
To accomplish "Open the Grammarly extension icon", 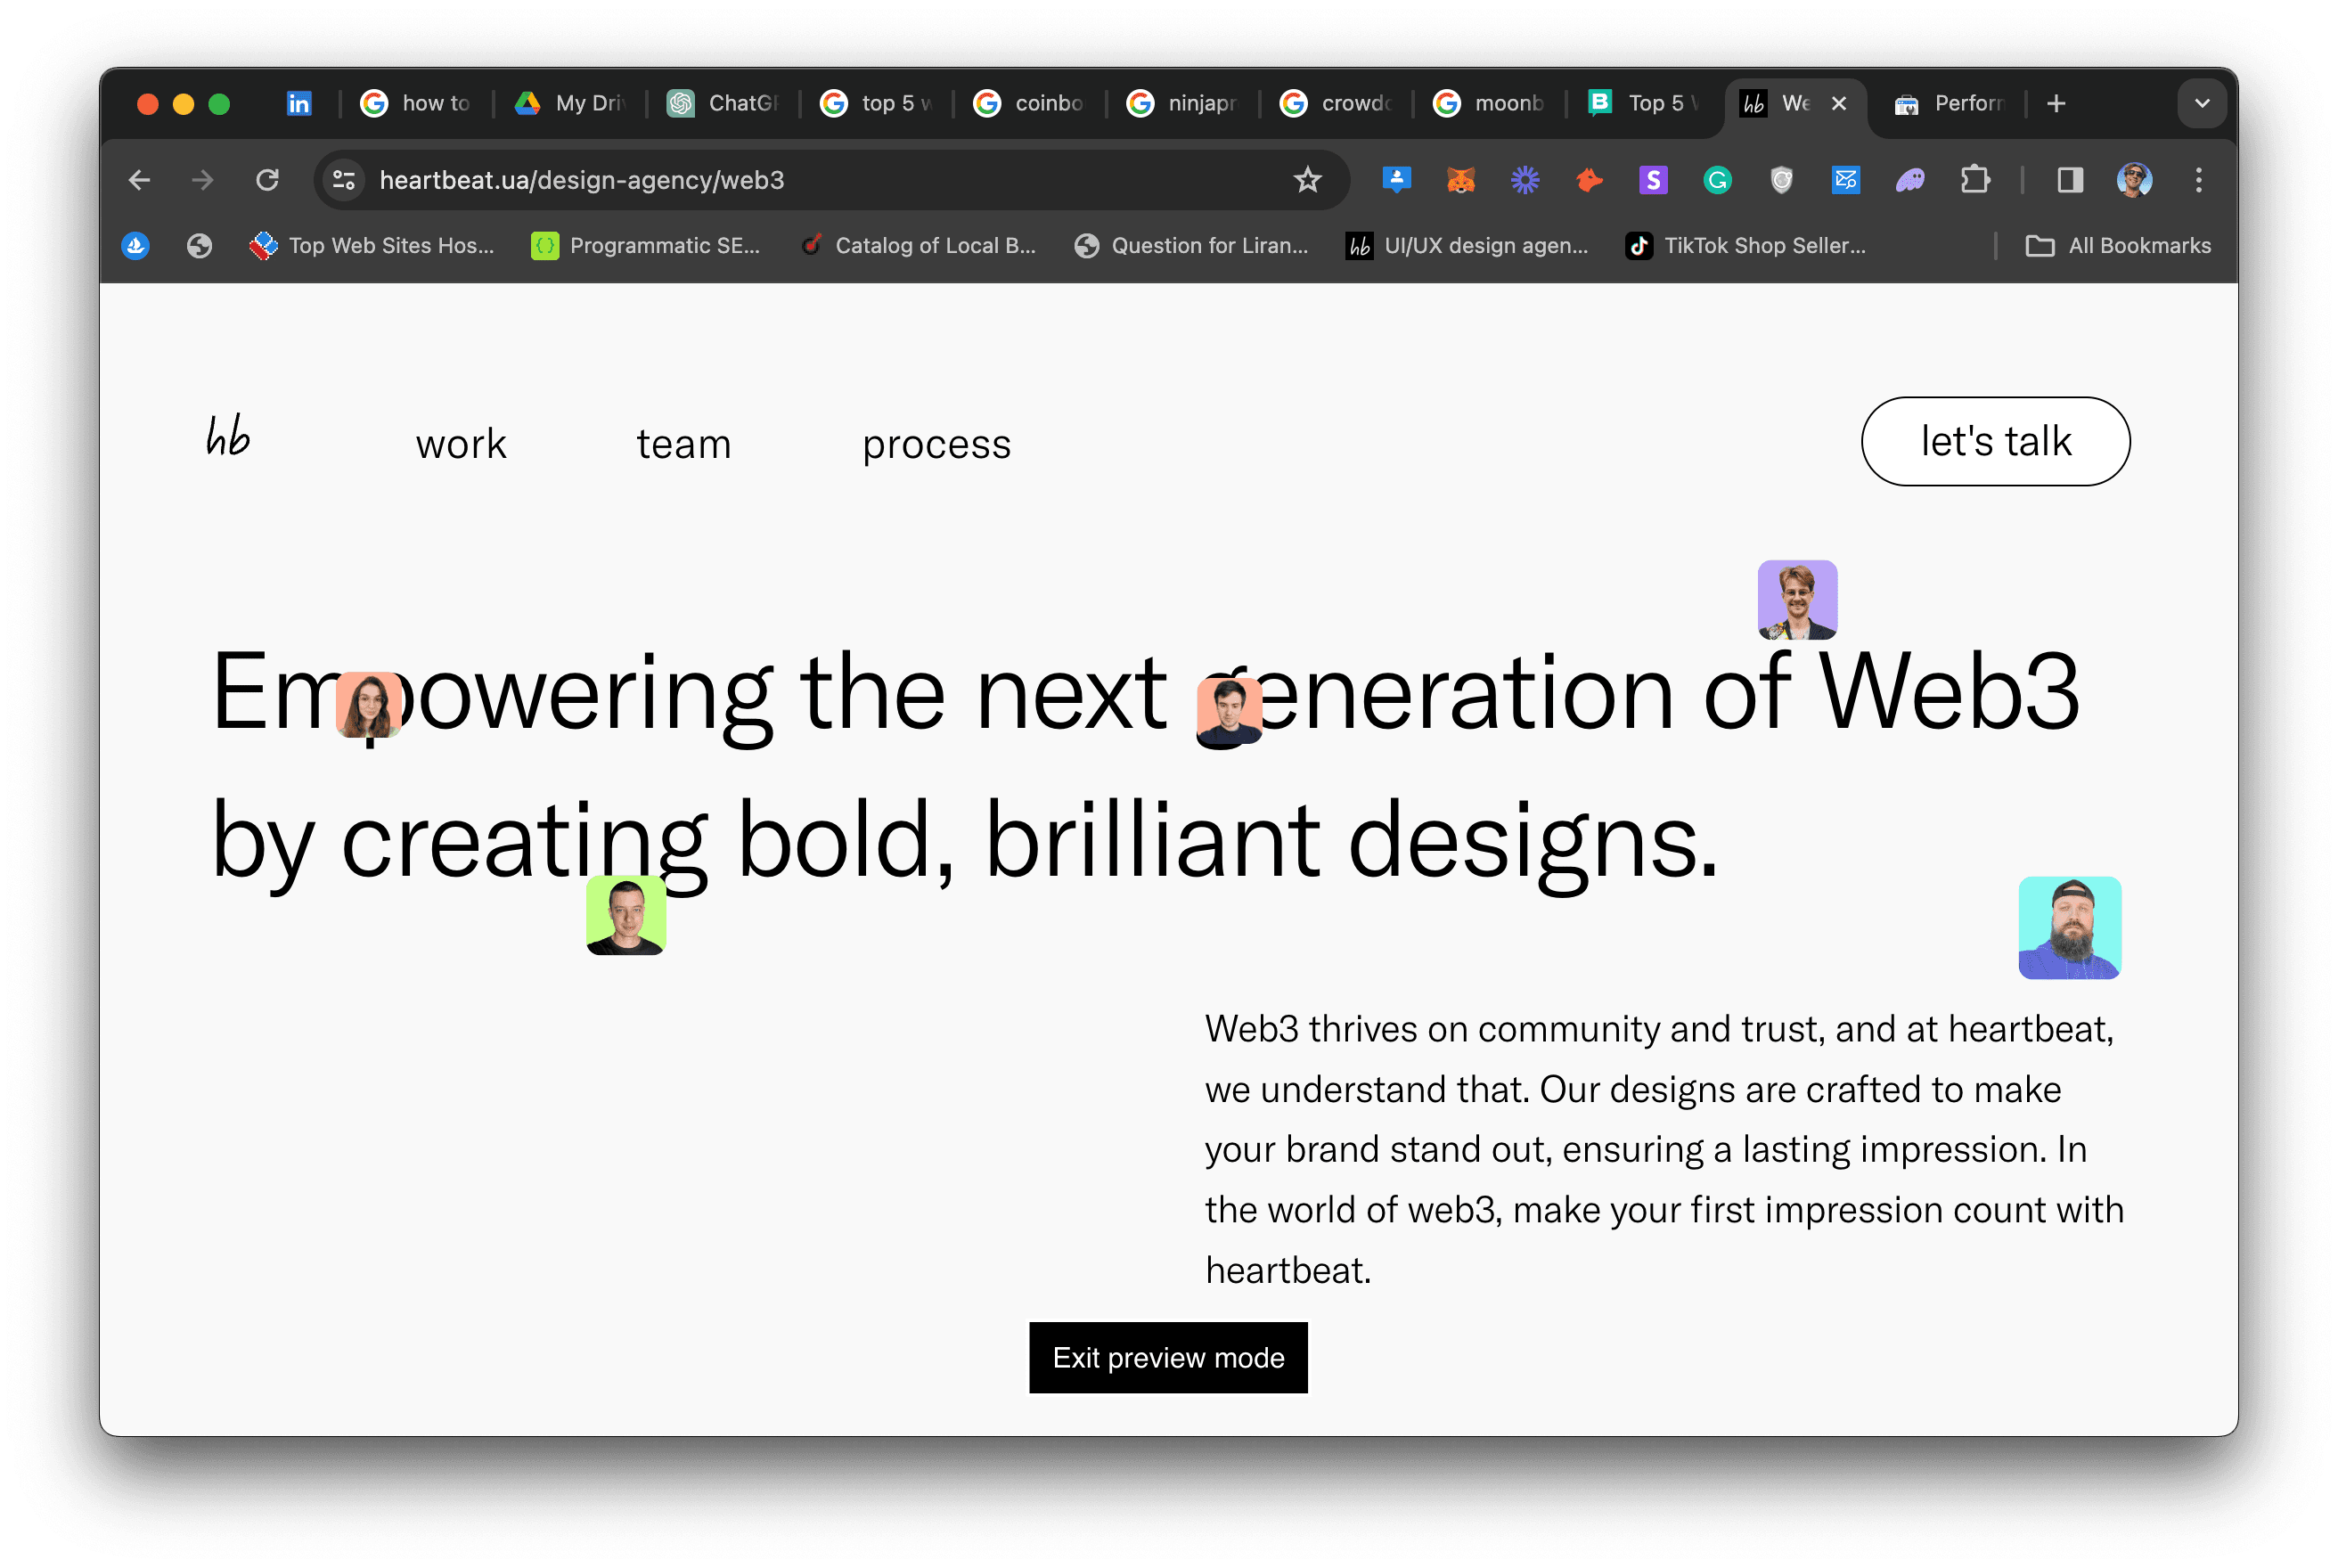I will point(1718,180).
